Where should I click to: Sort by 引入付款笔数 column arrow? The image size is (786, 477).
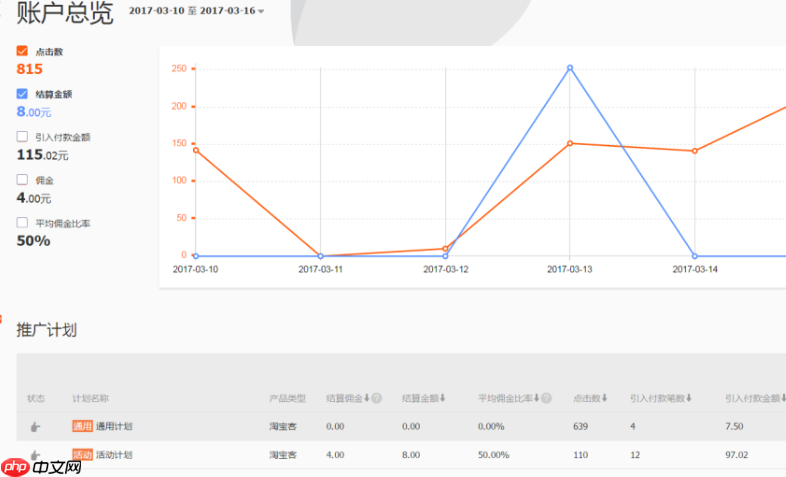pos(689,398)
